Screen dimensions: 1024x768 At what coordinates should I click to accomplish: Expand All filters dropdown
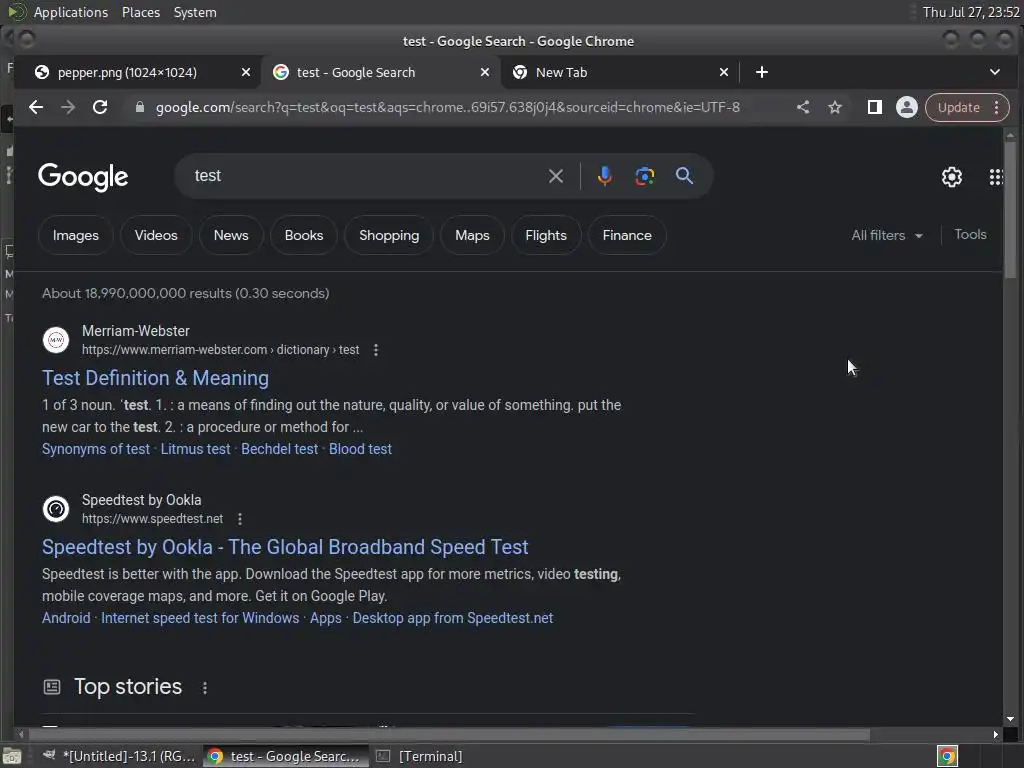[x=887, y=235]
